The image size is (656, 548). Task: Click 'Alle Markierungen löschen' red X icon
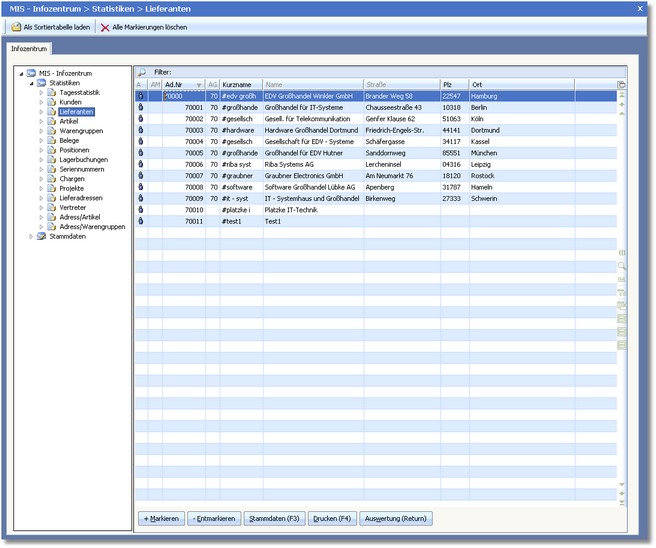tap(105, 27)
